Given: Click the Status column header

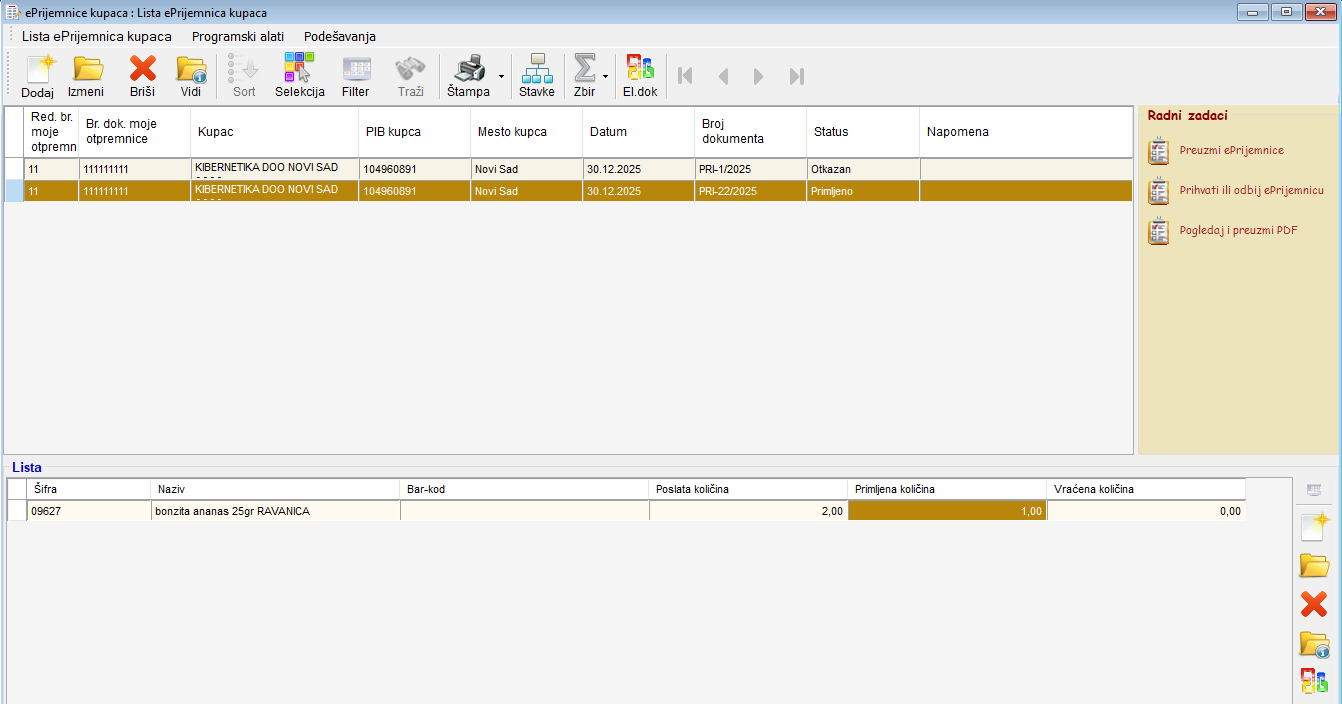Looking at the screenshot, I should coord(861,132).
